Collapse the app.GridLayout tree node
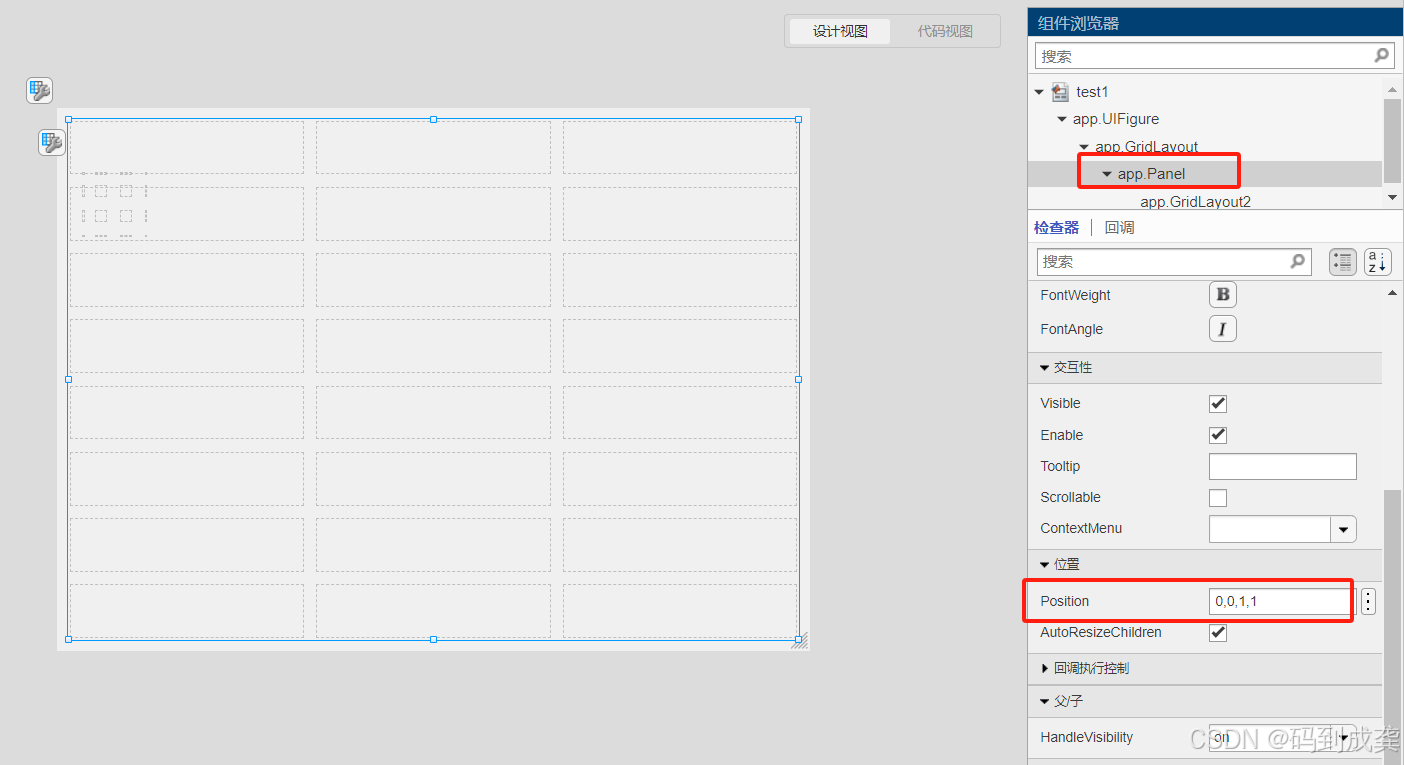This screenshot has height=765, width=1404. (1084, 147)
